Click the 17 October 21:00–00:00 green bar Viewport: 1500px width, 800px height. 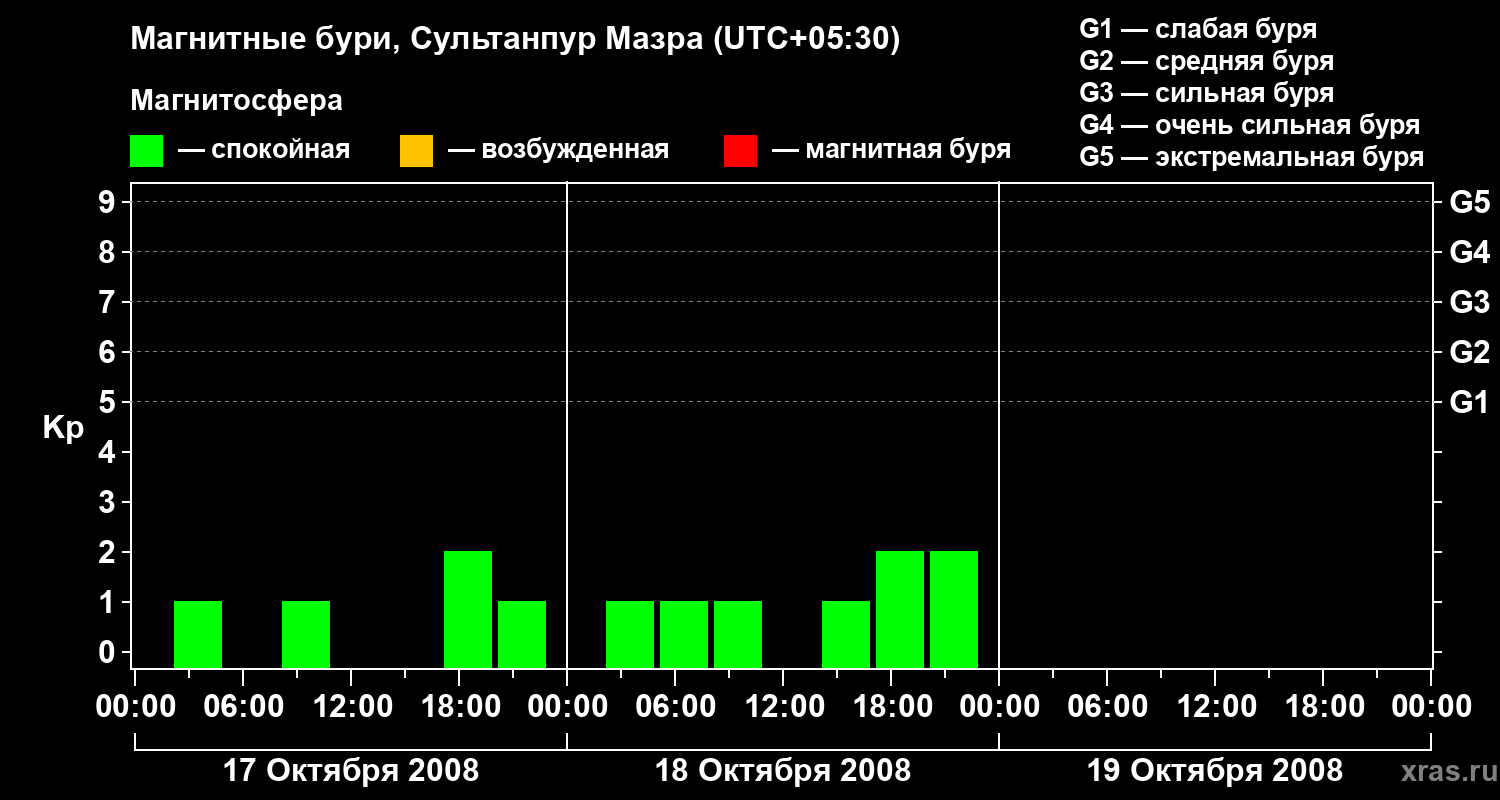(x=522, y=634)
